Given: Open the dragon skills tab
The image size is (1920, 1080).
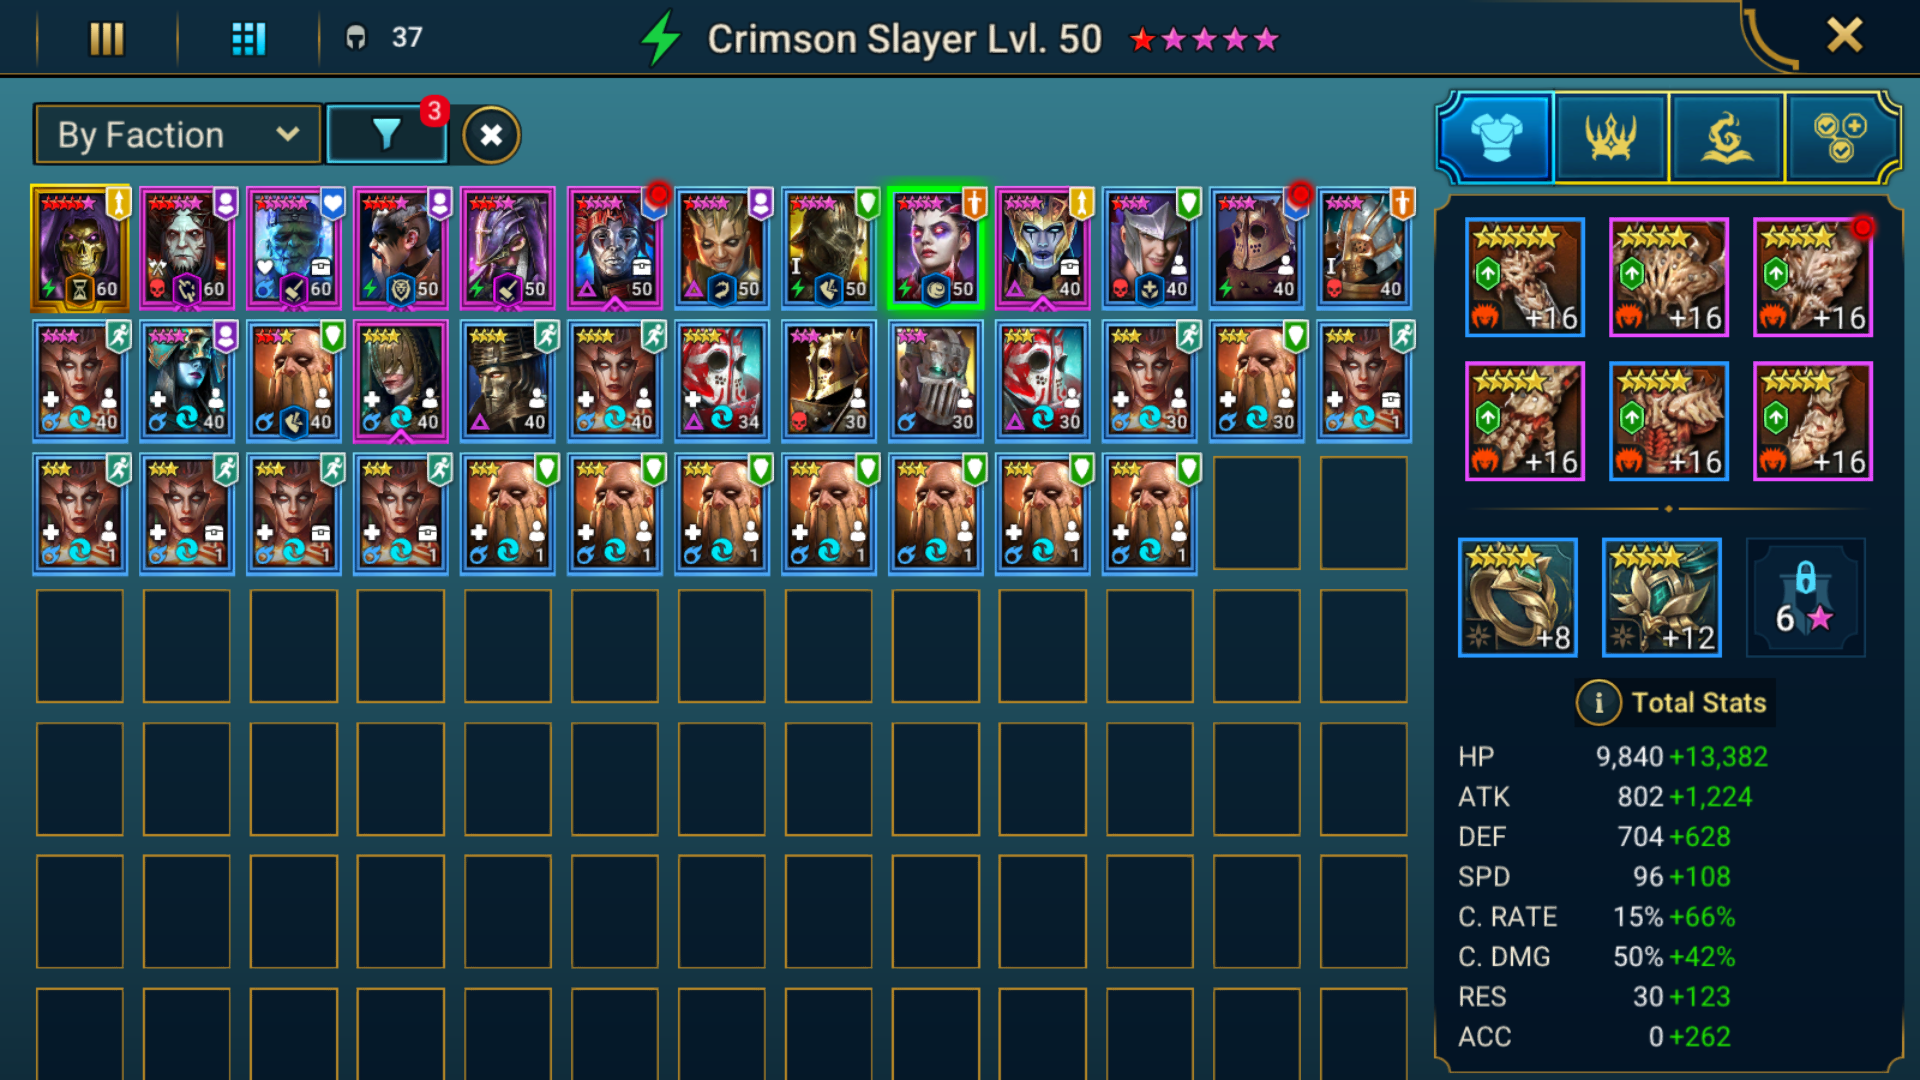Looking at the screenshot, I should point(1726,137).
